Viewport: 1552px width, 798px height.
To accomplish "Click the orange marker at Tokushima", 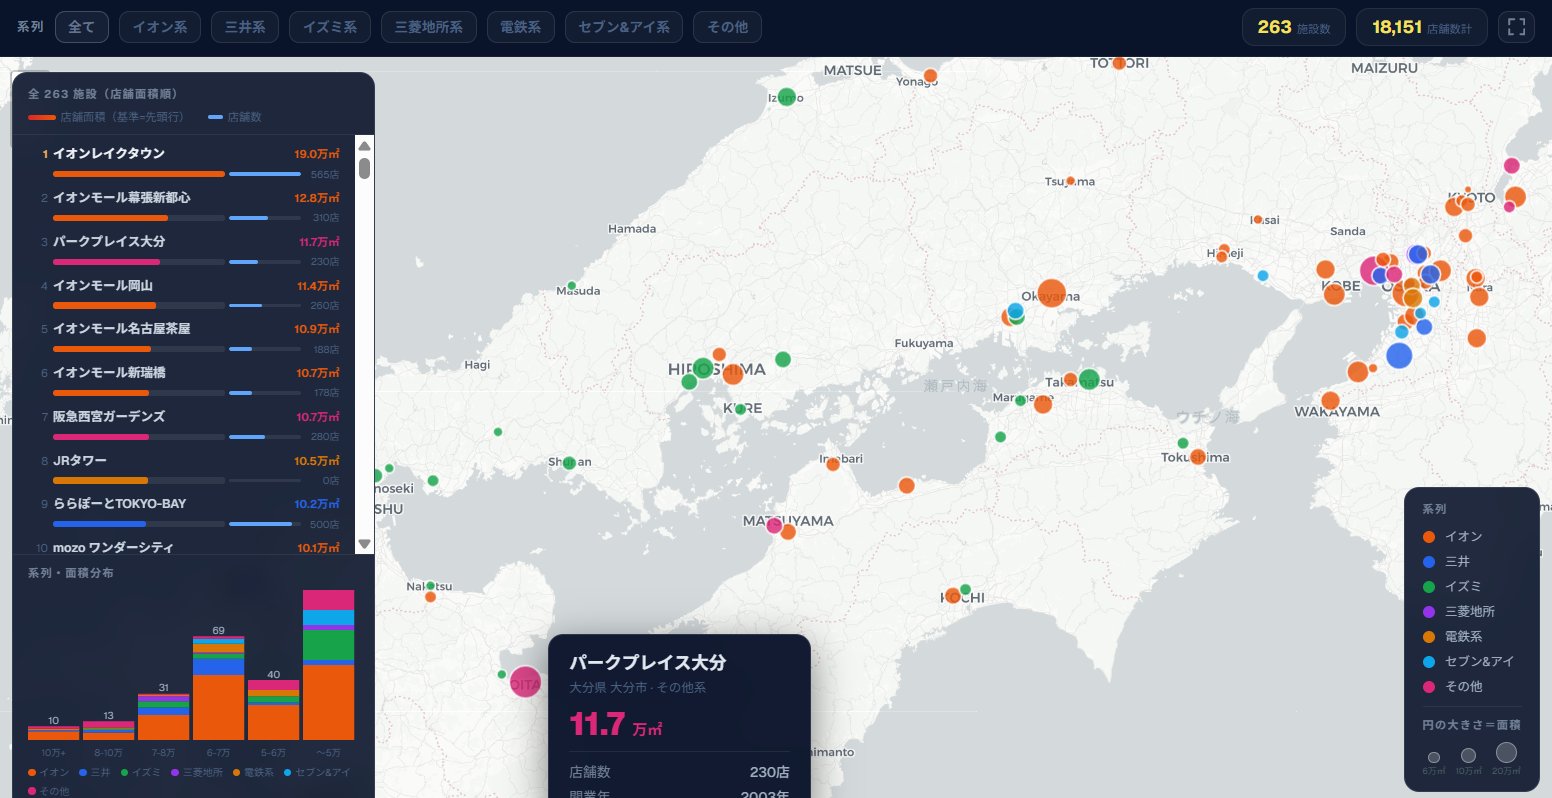I will (x=1197, y=457).
